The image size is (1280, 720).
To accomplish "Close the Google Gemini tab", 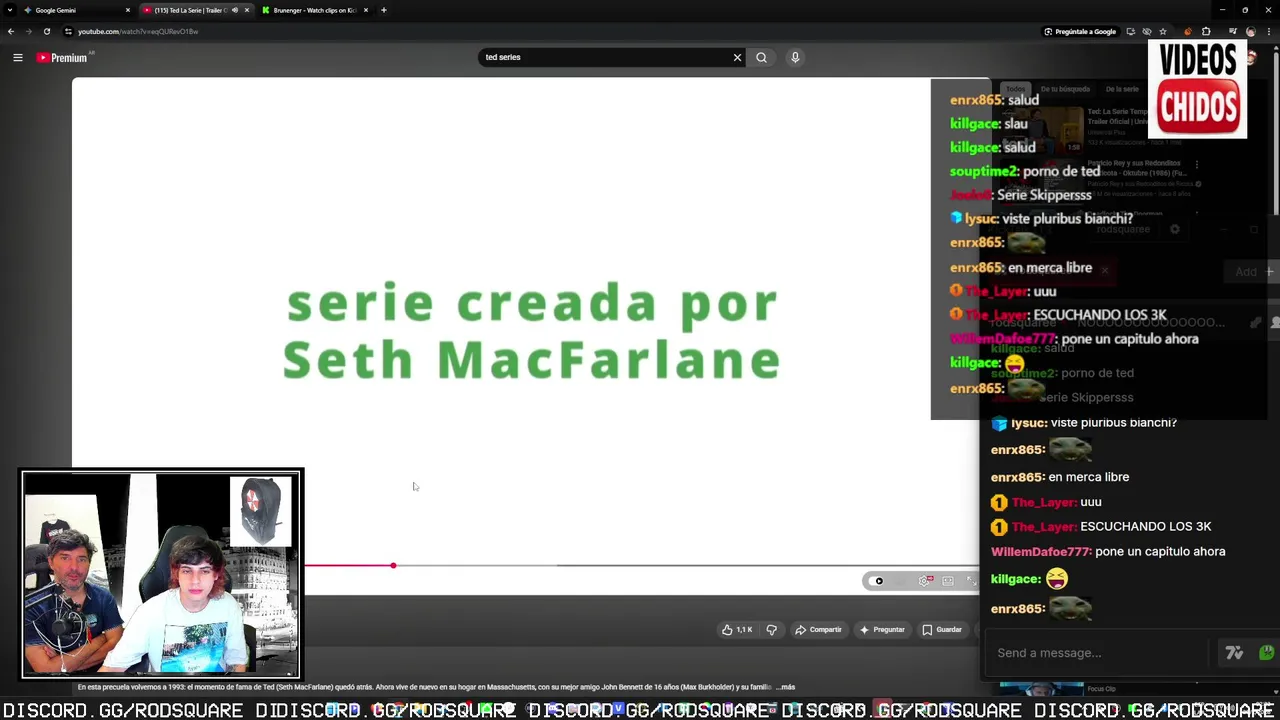I will pos(128,10).
